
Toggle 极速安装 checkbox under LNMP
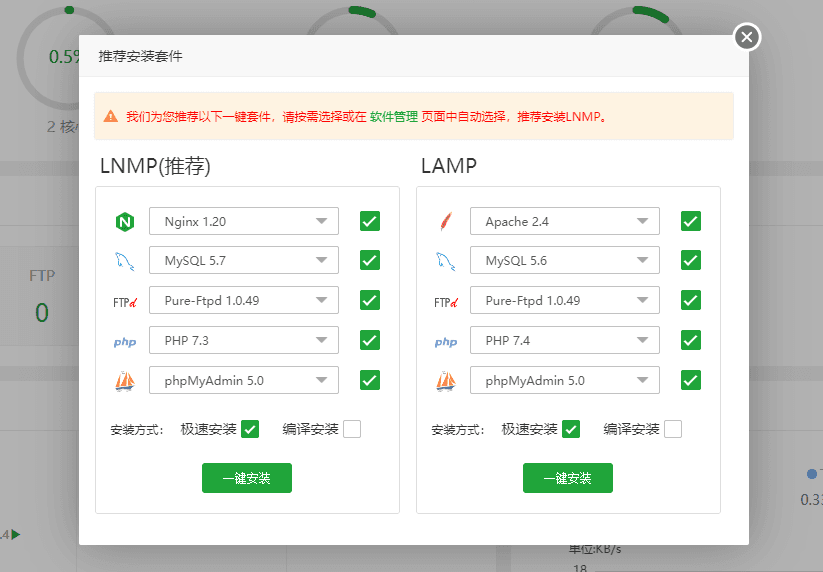pos(250,429)
